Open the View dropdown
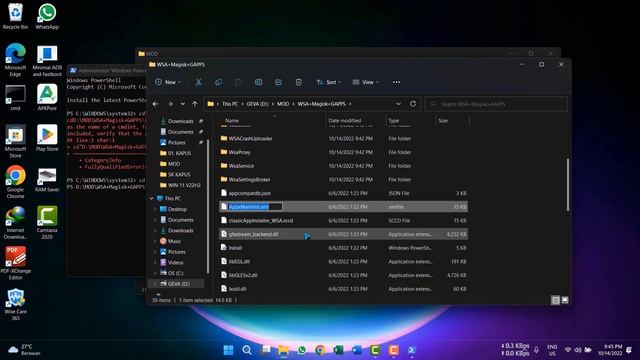This screenshot has width=640, height=360. 366,82
